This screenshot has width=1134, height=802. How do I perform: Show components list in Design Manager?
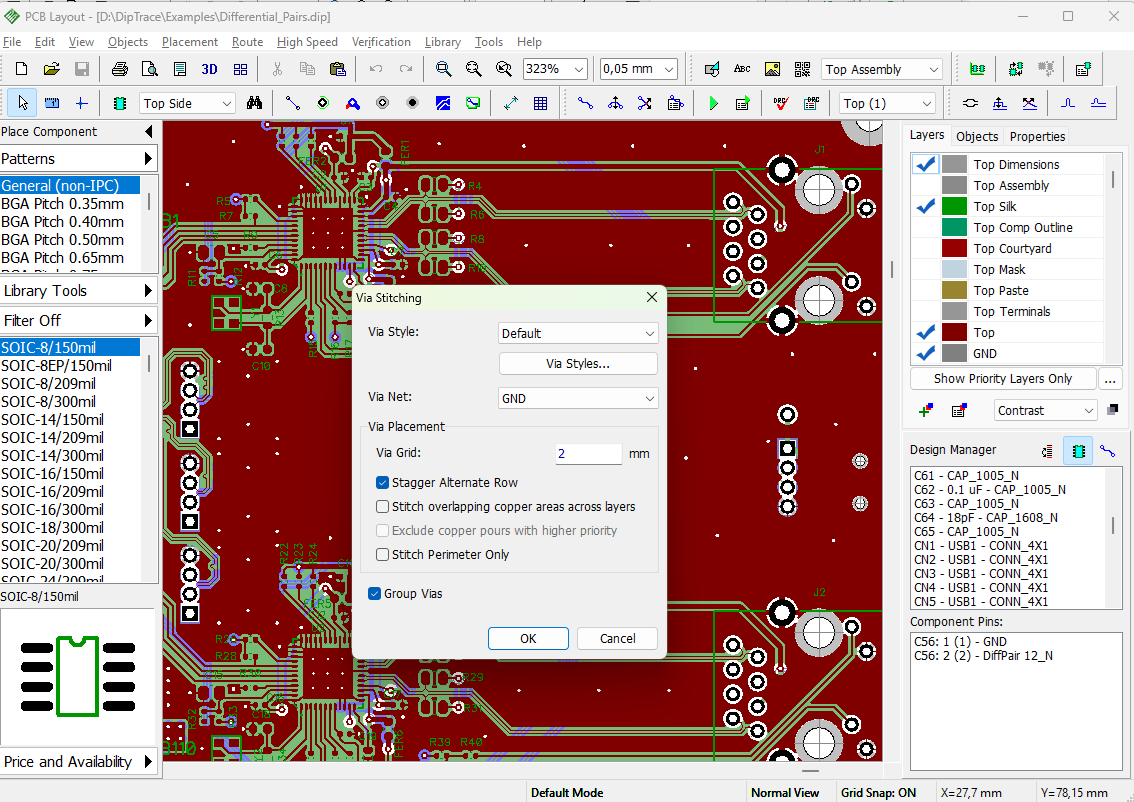[1078, 451]
